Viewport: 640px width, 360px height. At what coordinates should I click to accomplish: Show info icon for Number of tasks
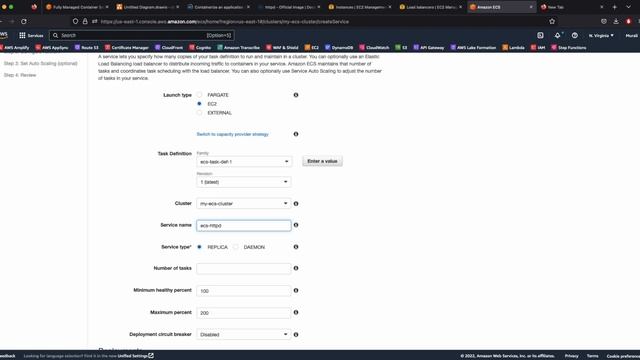coord(296,268)
